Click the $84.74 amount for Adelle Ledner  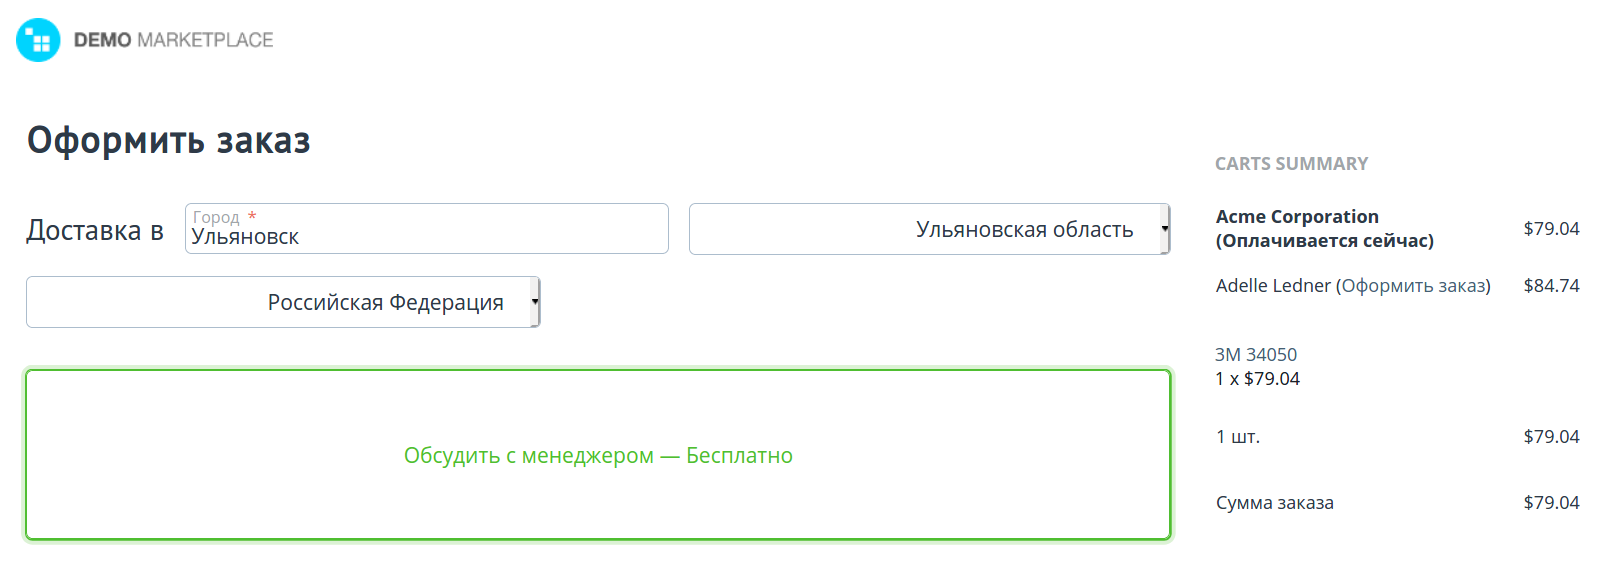point(1551,286)
